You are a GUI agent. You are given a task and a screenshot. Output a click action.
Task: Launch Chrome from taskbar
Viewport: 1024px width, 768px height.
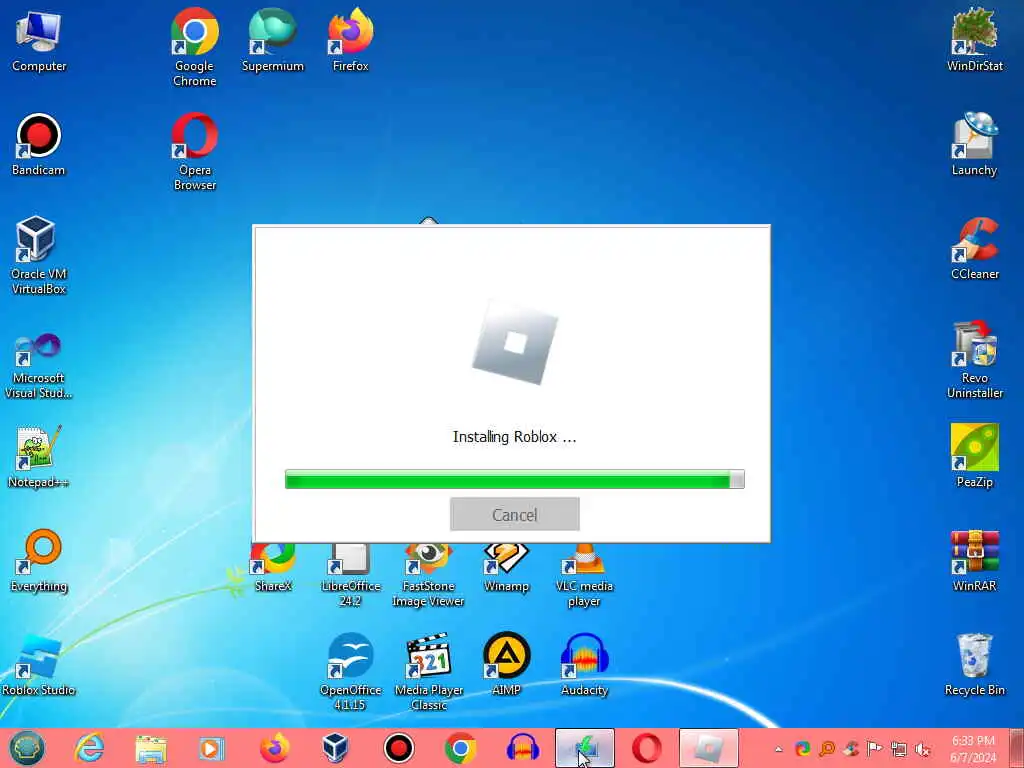[460, 748]
